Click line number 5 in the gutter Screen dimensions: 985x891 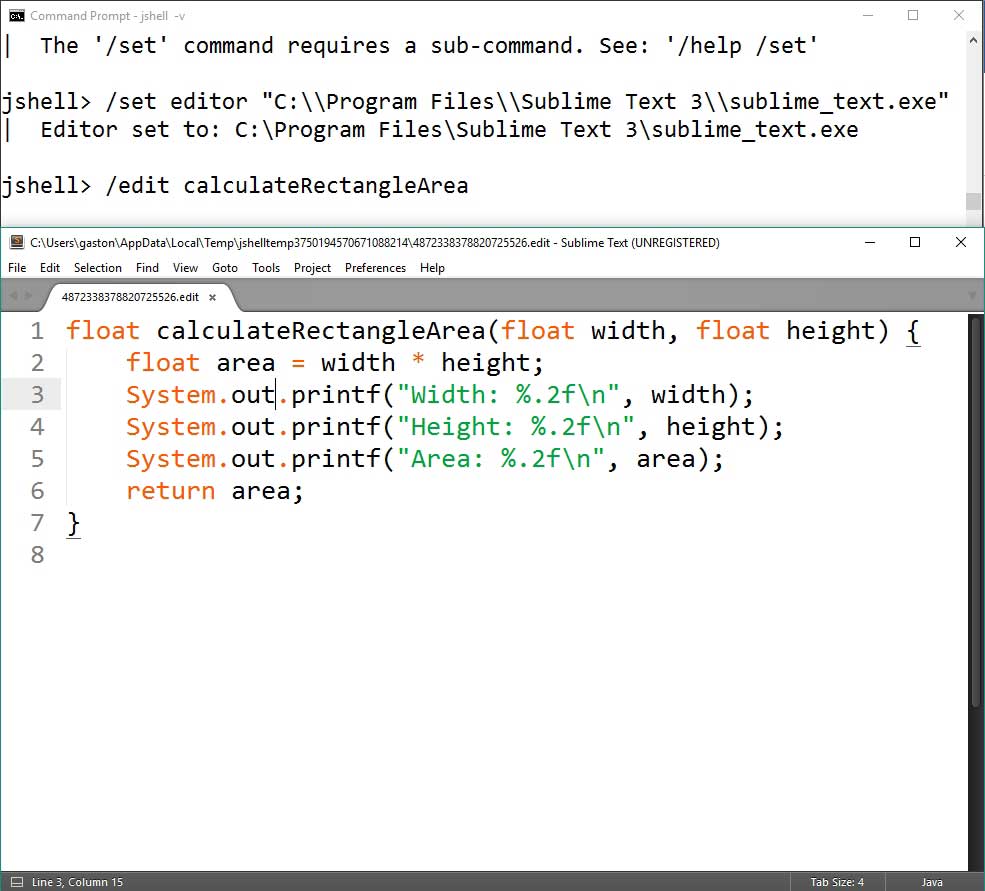coord(37,459)
